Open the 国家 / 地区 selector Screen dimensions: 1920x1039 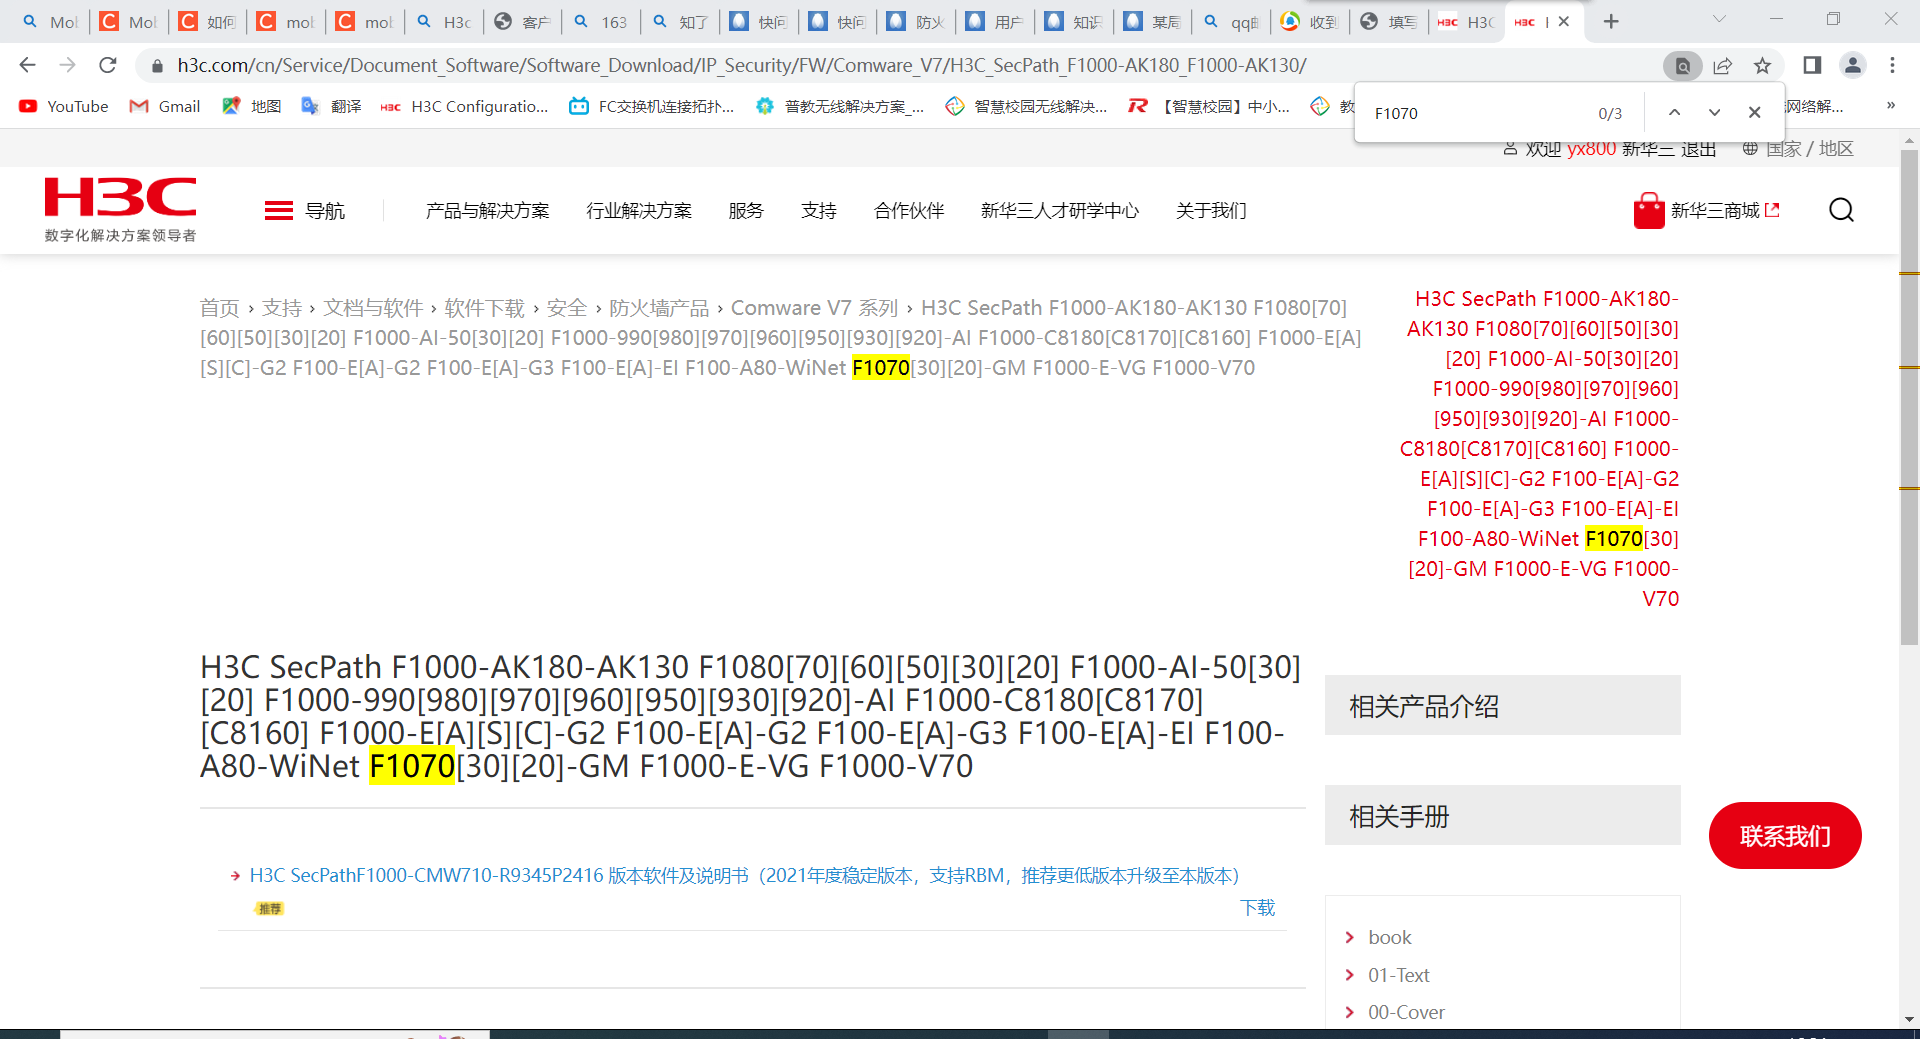[1798, 149]
